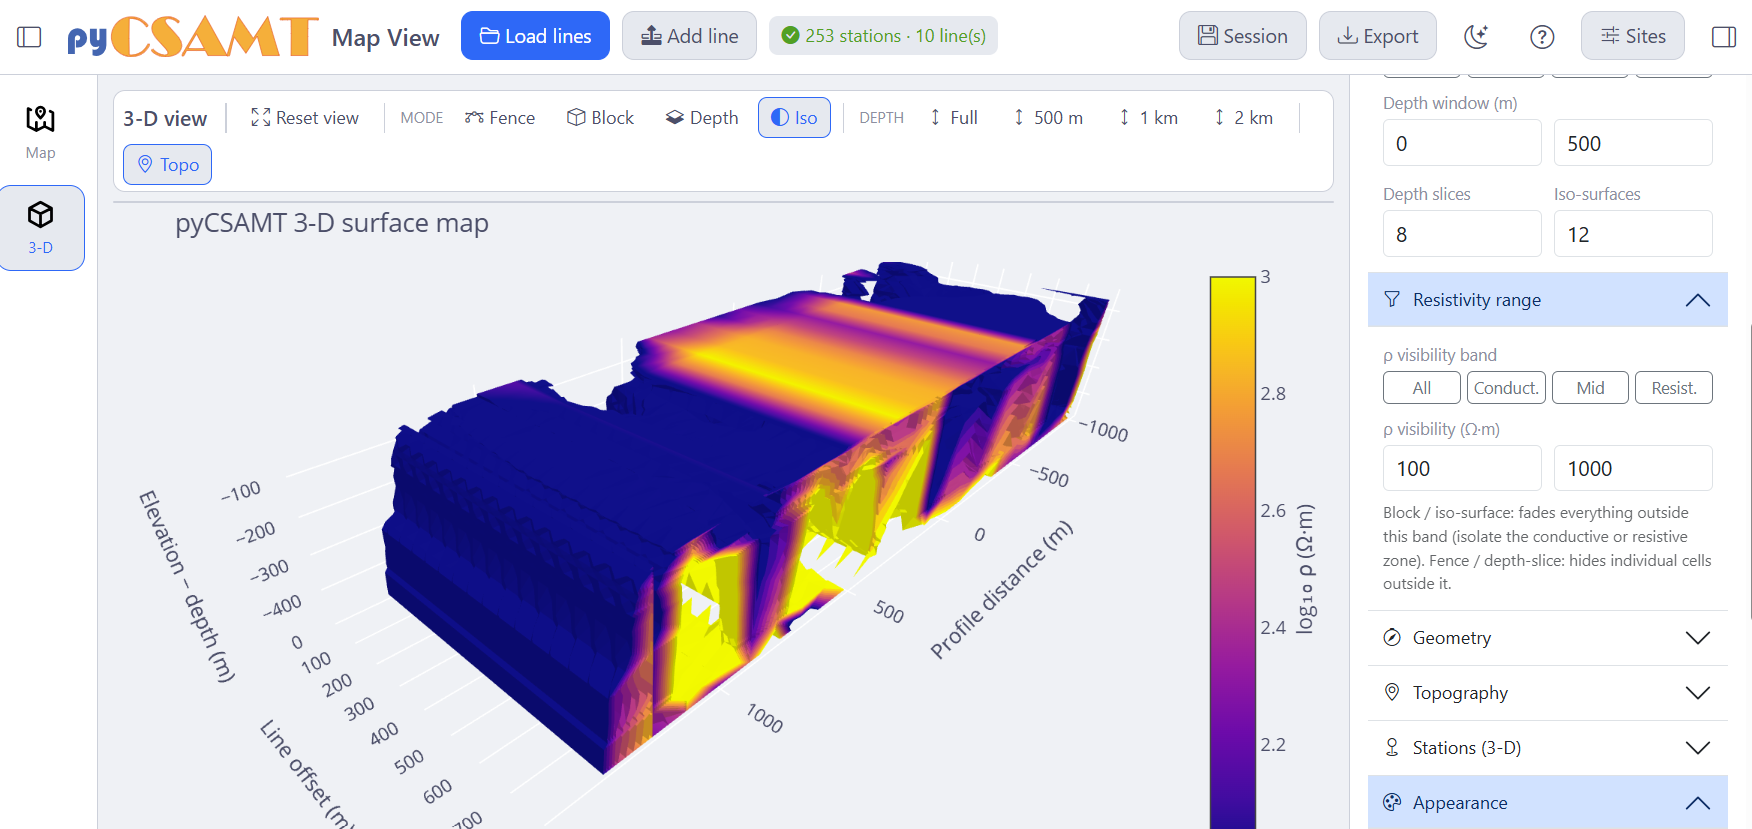Expand the Geometry section

tap(1547, 638)
